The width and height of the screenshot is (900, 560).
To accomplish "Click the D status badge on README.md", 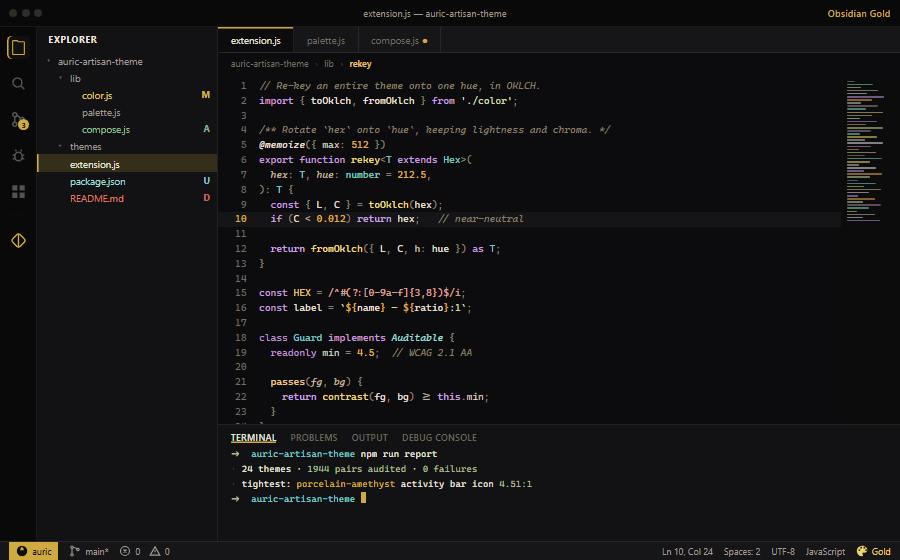I will 206,198.
